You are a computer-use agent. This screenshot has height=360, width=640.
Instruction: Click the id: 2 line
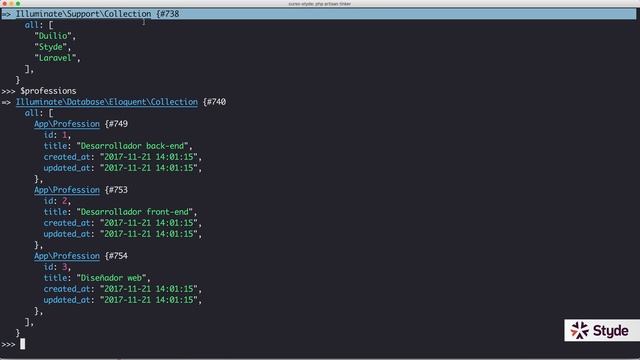pos(57,201)
